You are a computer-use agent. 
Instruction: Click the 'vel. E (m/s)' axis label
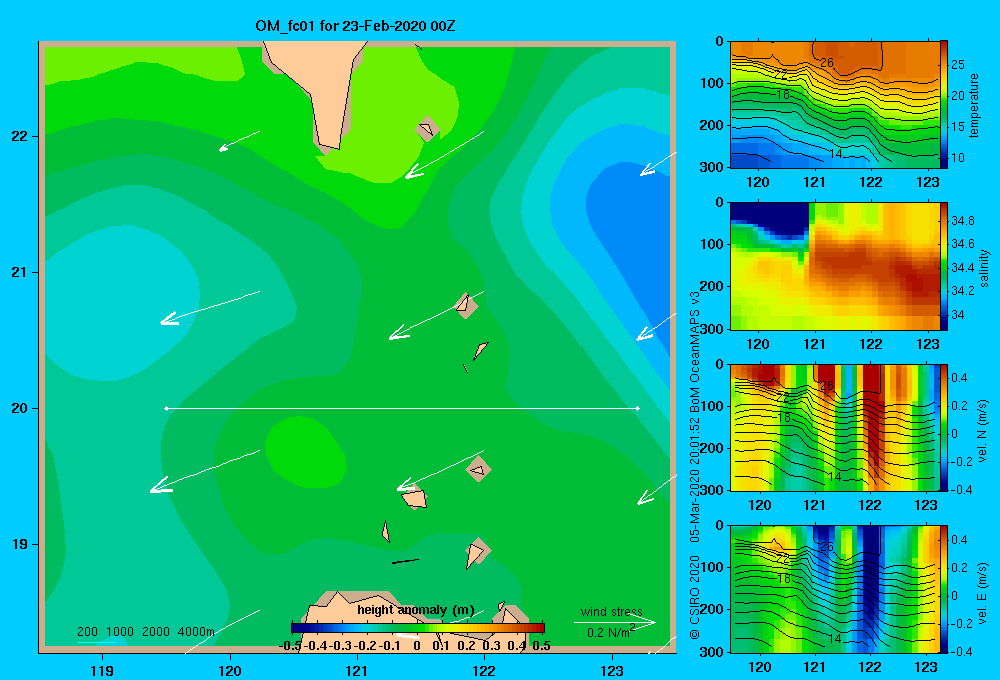pos(983,593)
